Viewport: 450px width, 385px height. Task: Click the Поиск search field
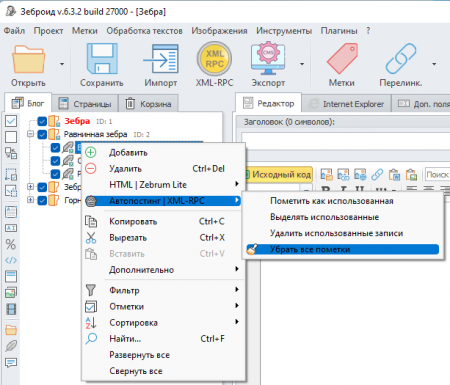click(x=437, y=174)
